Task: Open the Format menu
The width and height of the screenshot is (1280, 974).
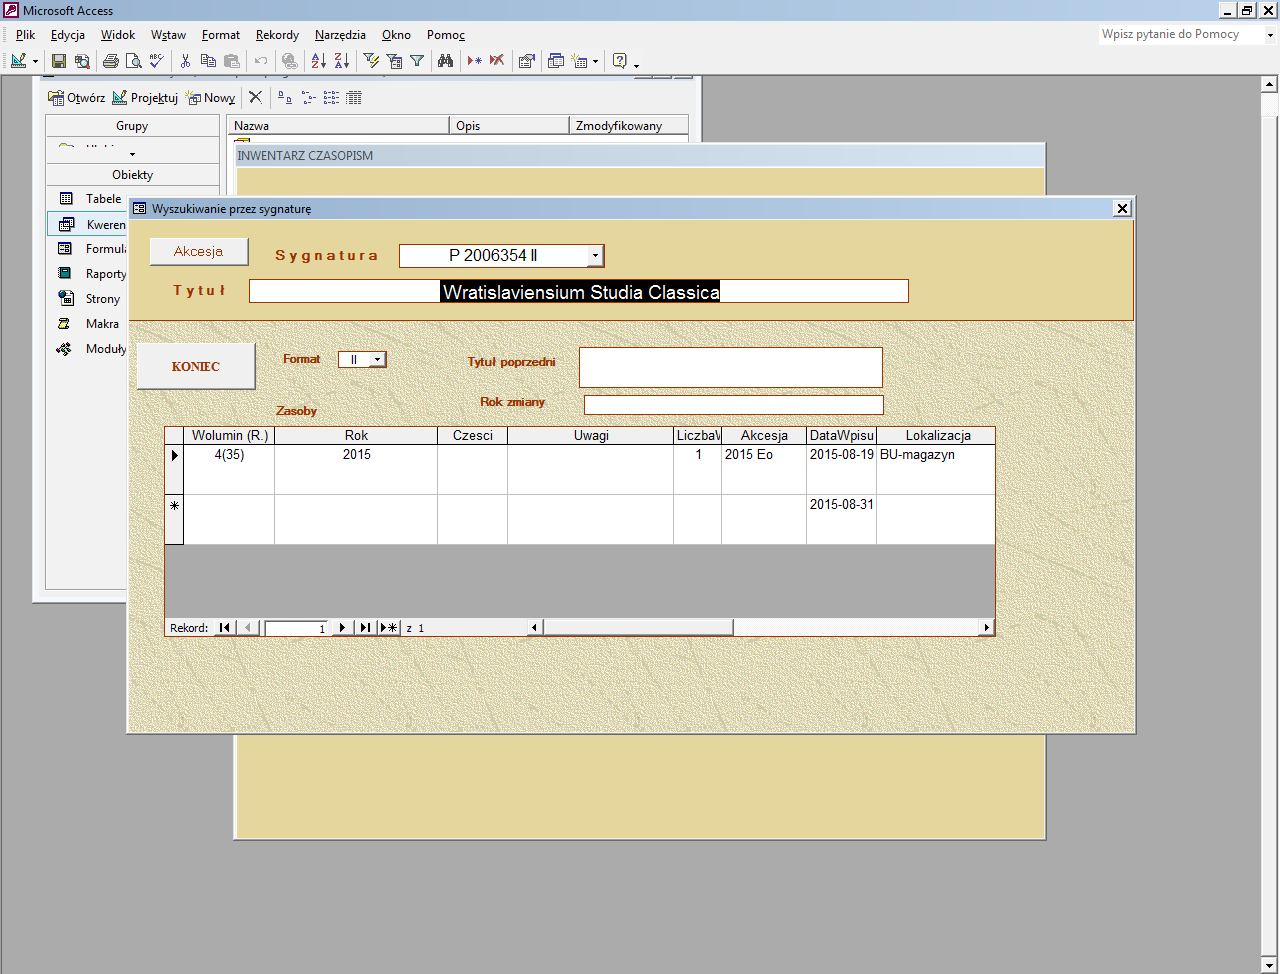Action: click(x=221, y=34)
